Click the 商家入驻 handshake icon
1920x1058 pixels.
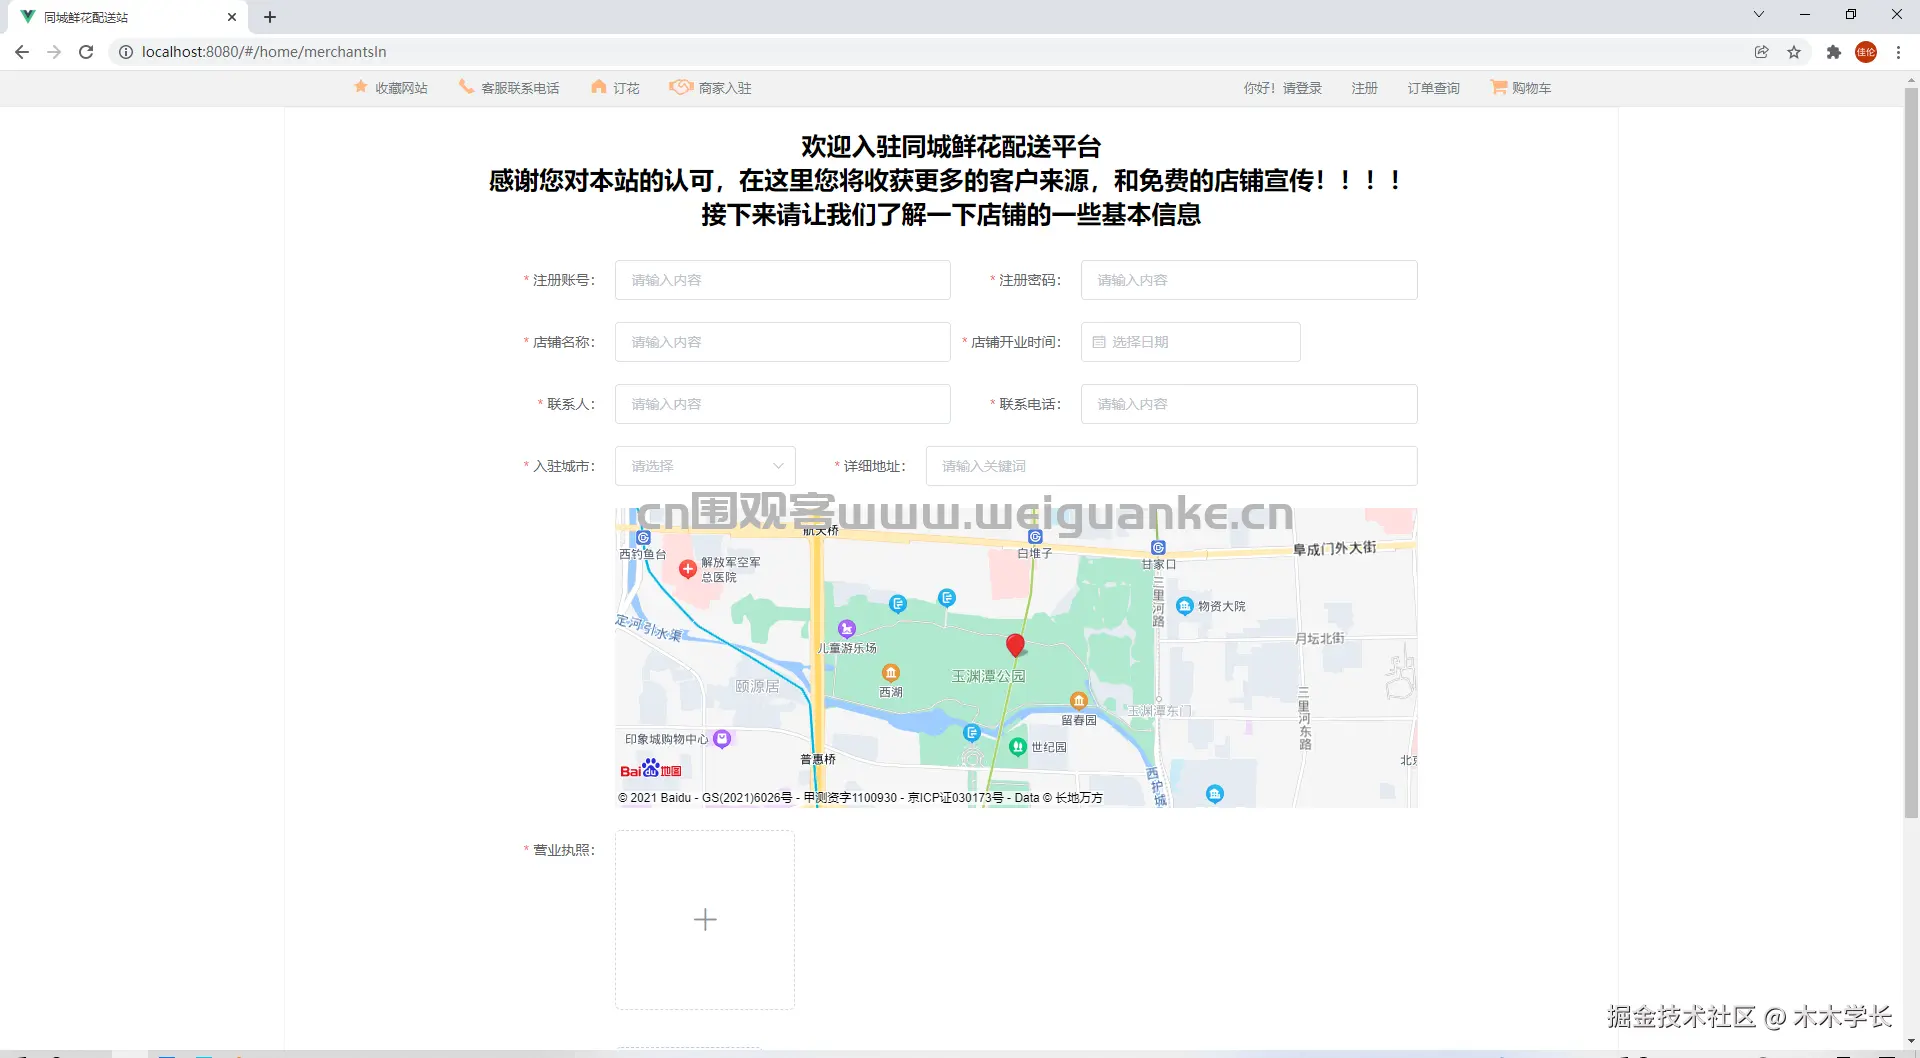pos(681,87)
